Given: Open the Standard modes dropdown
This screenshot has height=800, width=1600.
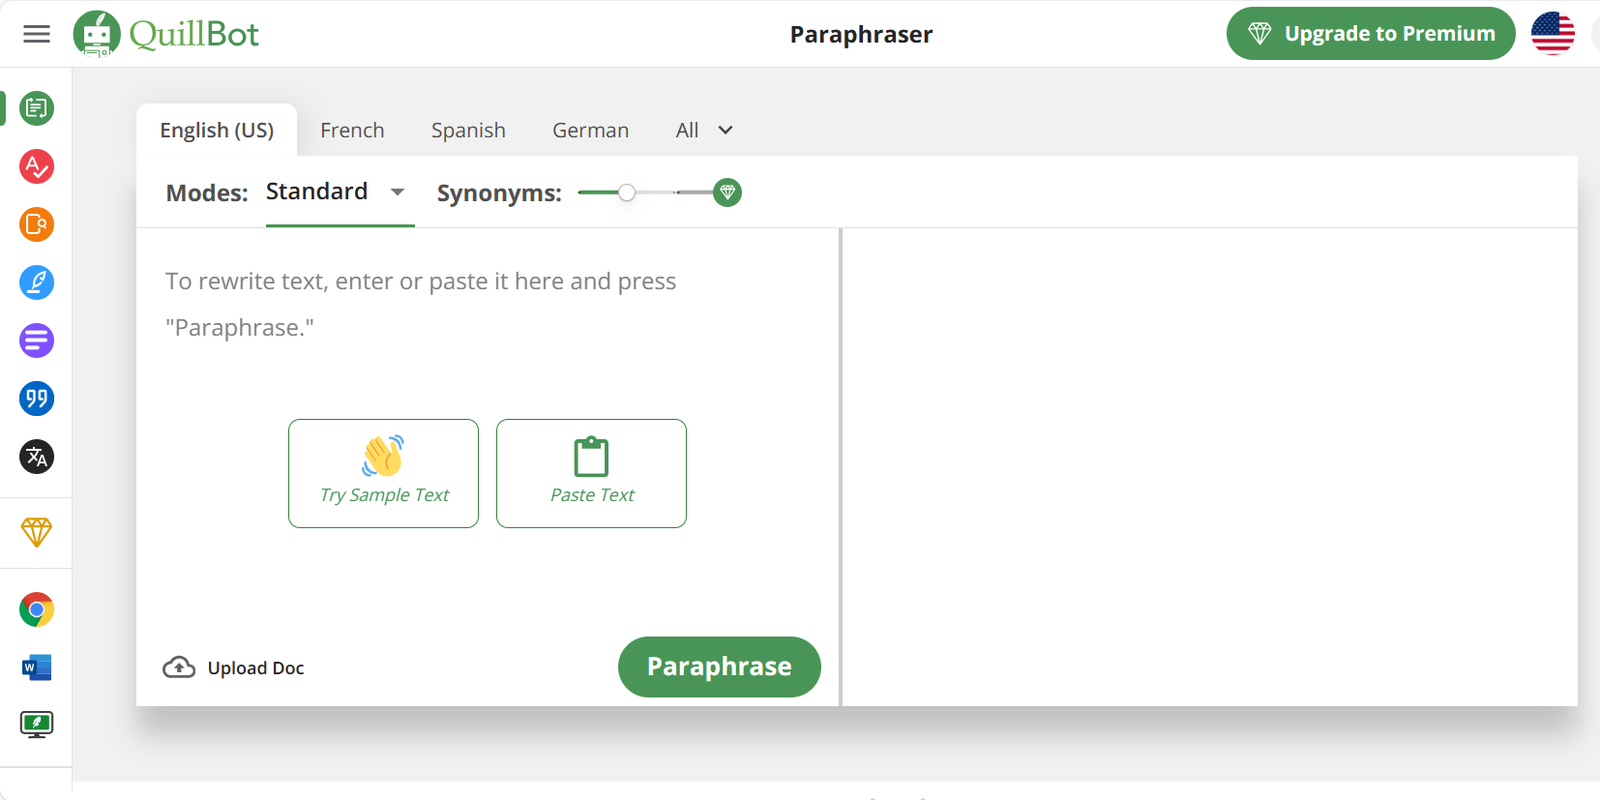Looking at the screenshot, I should [339, 192].
